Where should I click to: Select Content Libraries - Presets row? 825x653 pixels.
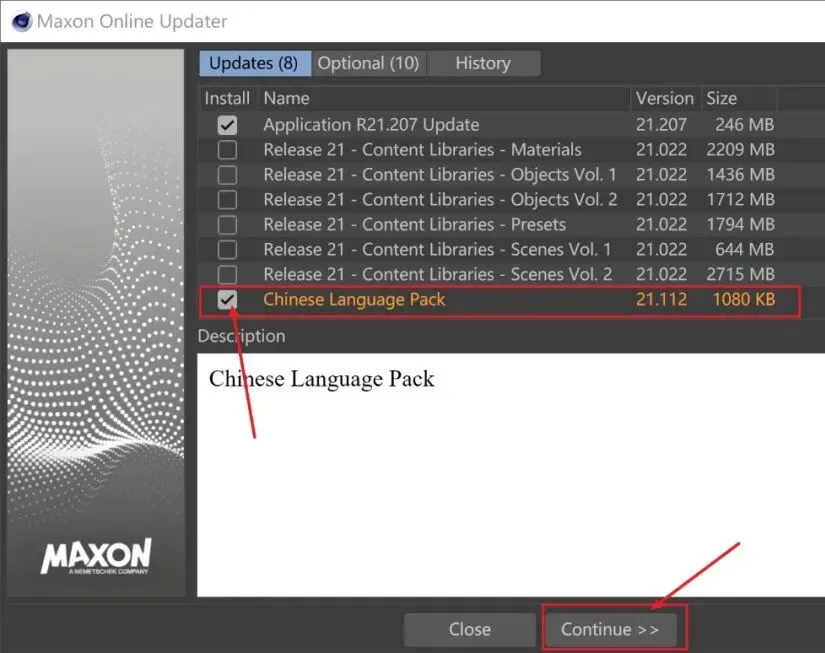(x=415, y=224)
